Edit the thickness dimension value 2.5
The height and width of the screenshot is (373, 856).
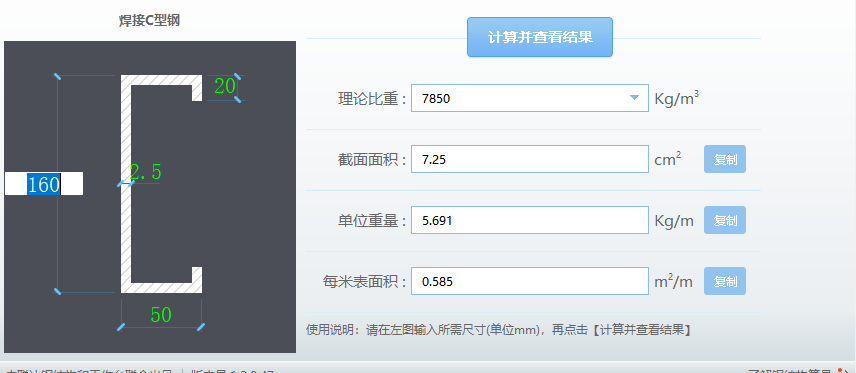(x=146, y=172)
